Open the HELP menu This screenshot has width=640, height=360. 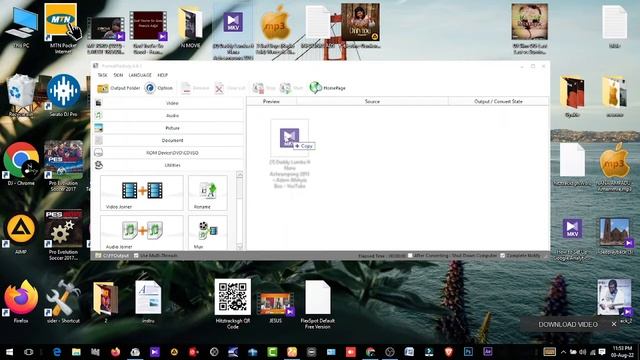[162, 75]
